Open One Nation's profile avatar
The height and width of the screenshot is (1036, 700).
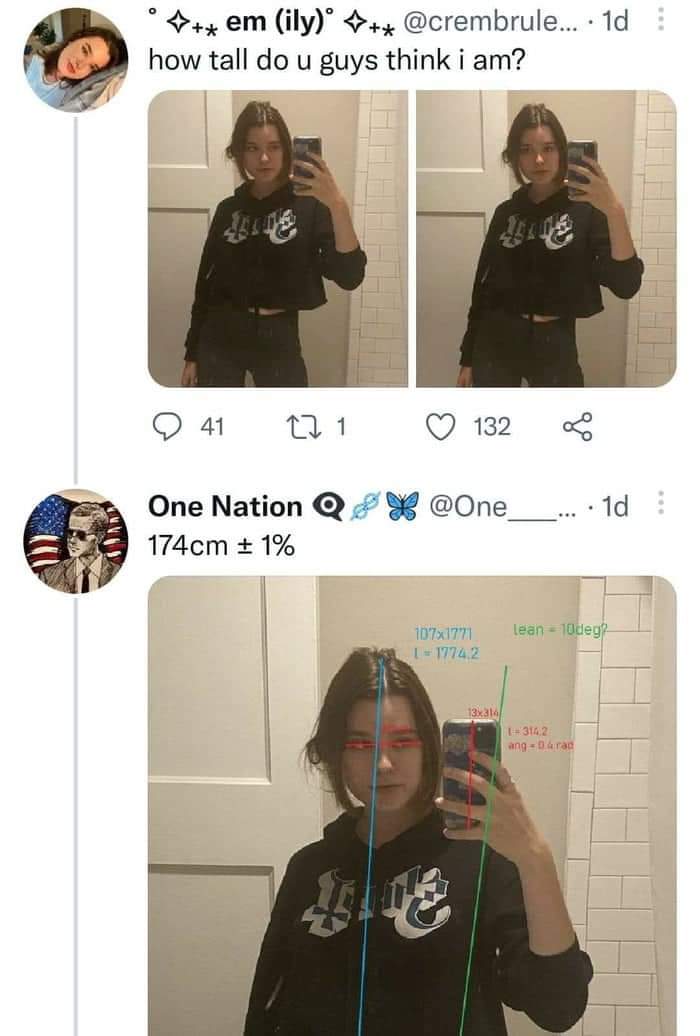click(75, 541)
